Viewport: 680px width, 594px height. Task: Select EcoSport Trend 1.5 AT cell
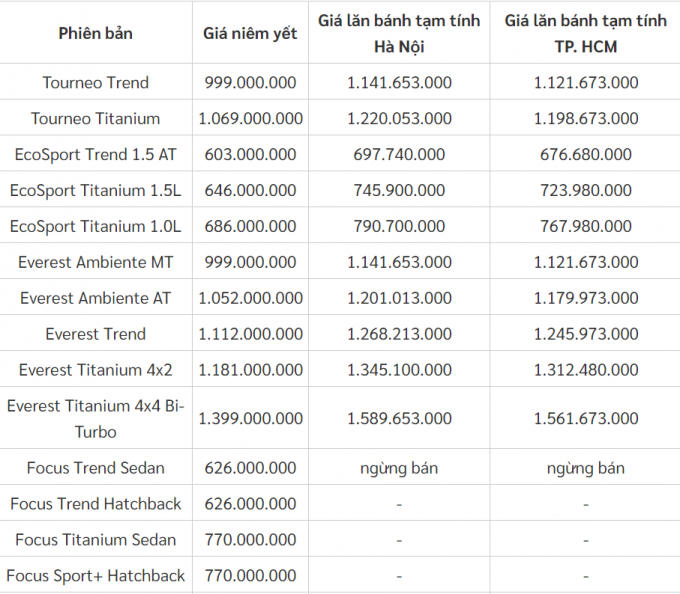[95, 154]
